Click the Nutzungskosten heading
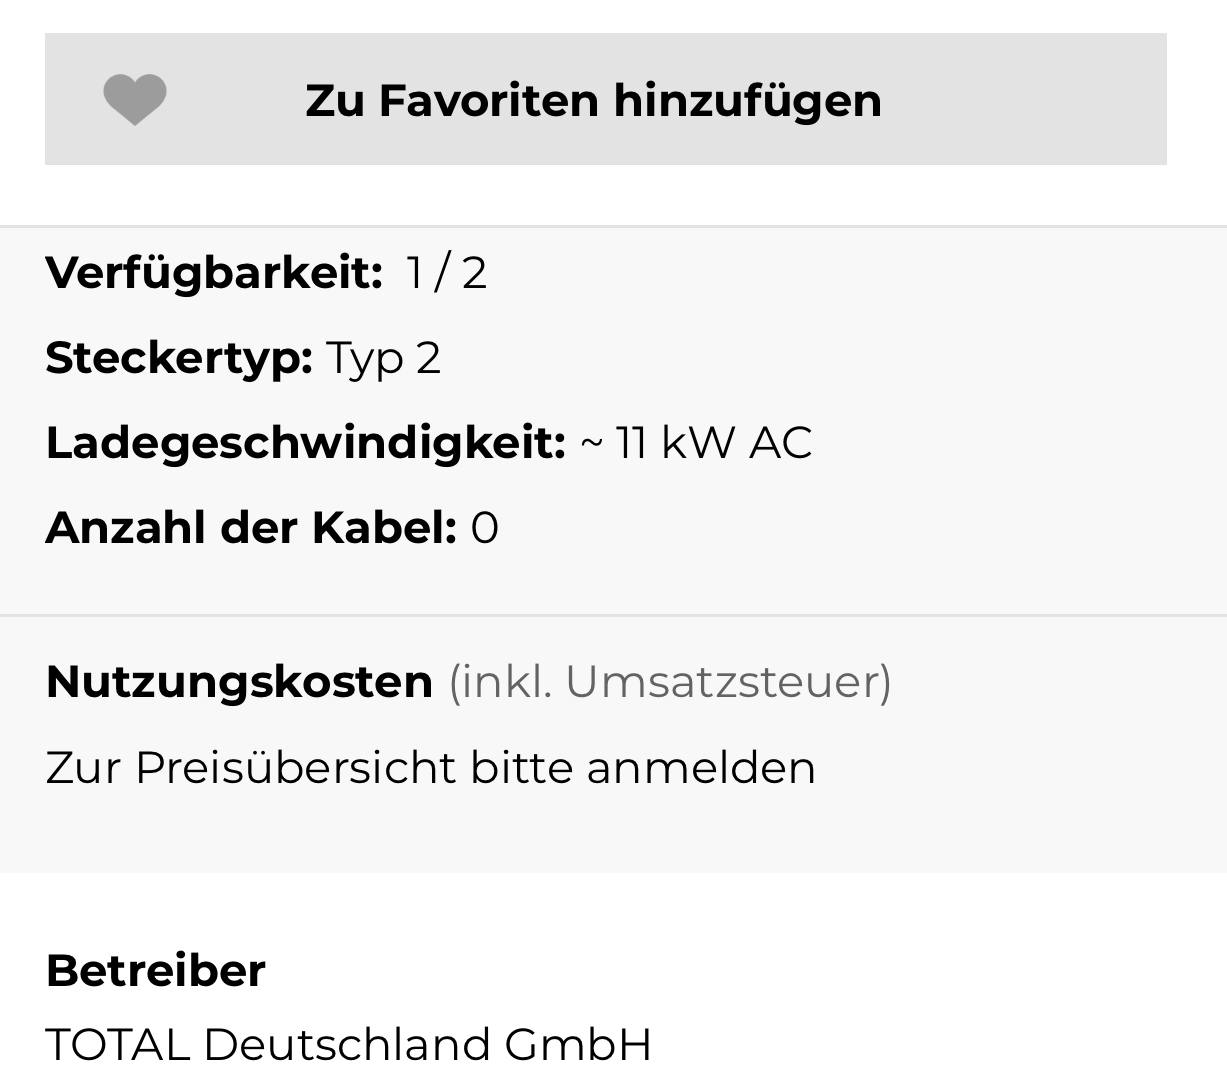The image size is (1227, 1077). pyautogui.click(x=239, y=682)
